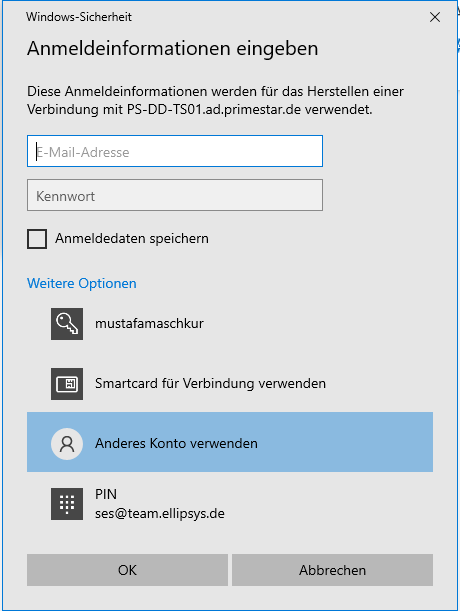Collapse the Weitere Optionen section
Screen dimensions: 460x611
(82, 283)
